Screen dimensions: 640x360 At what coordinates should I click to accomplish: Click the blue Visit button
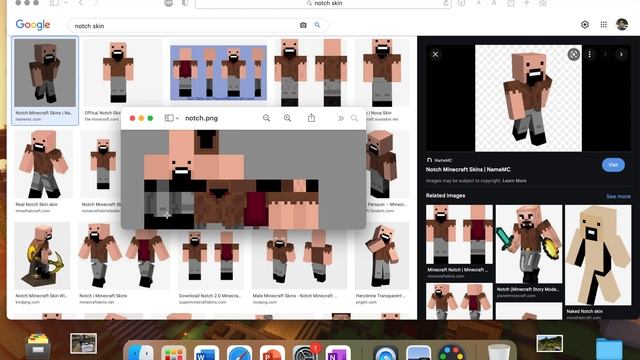pos(613,164)
